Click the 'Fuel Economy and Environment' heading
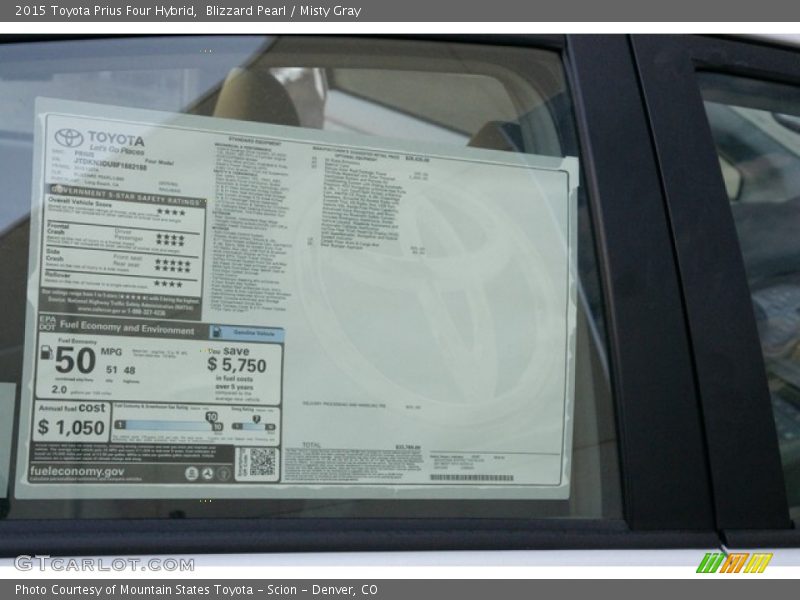 [x=127, y=328]
